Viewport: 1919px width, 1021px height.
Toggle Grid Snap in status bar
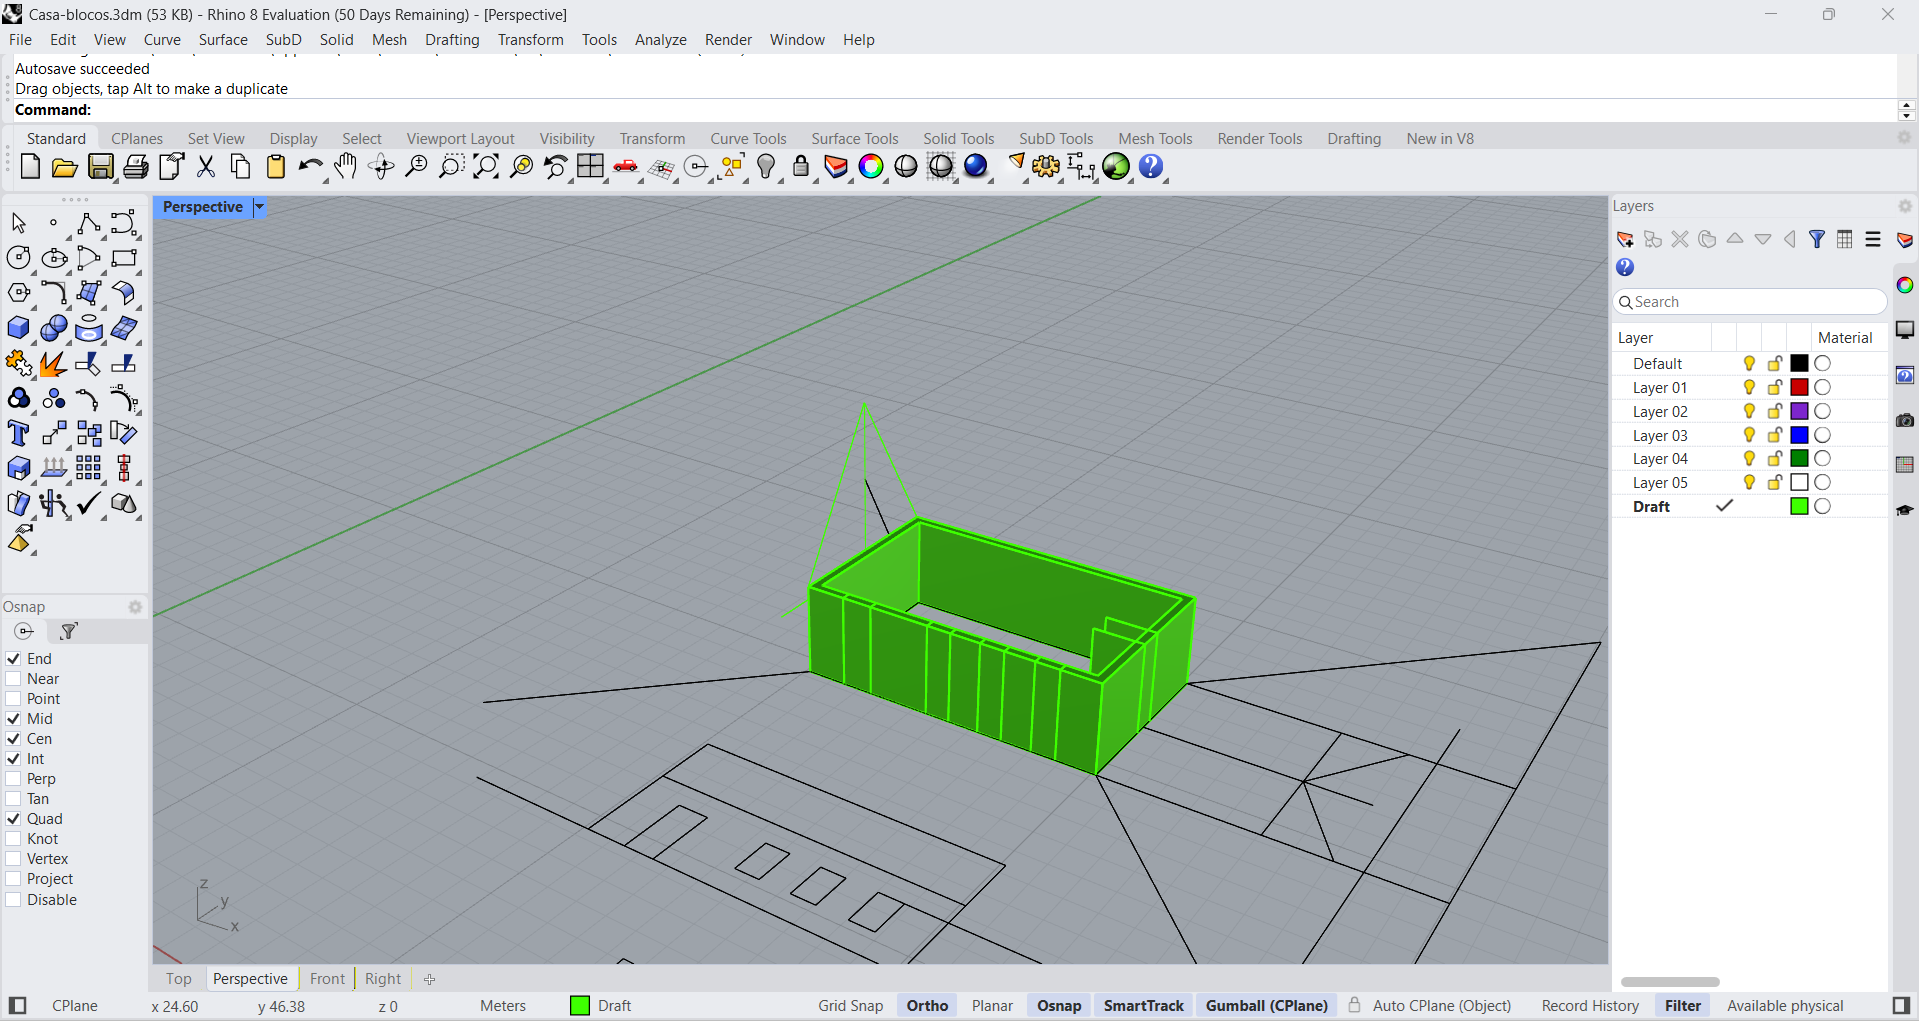pos(850,1006)
